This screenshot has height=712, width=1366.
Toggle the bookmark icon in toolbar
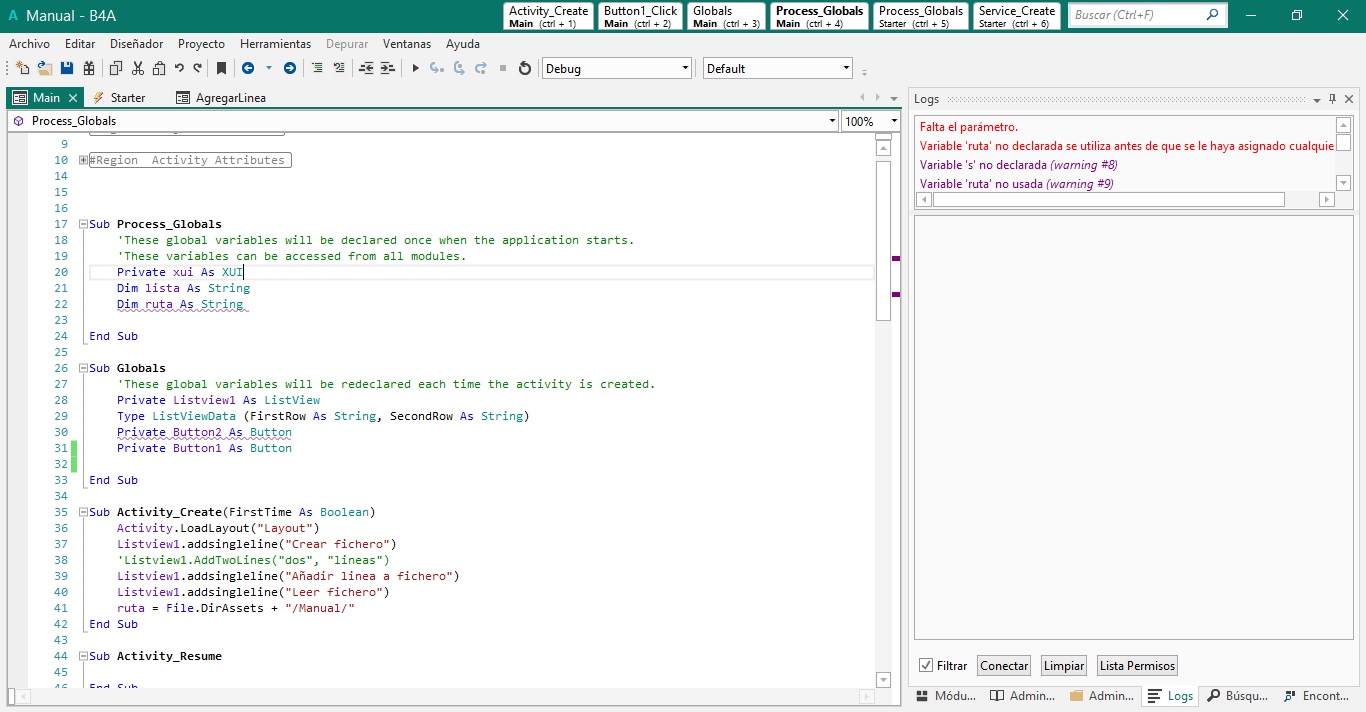pyautogui.click(x=221, y=69)
